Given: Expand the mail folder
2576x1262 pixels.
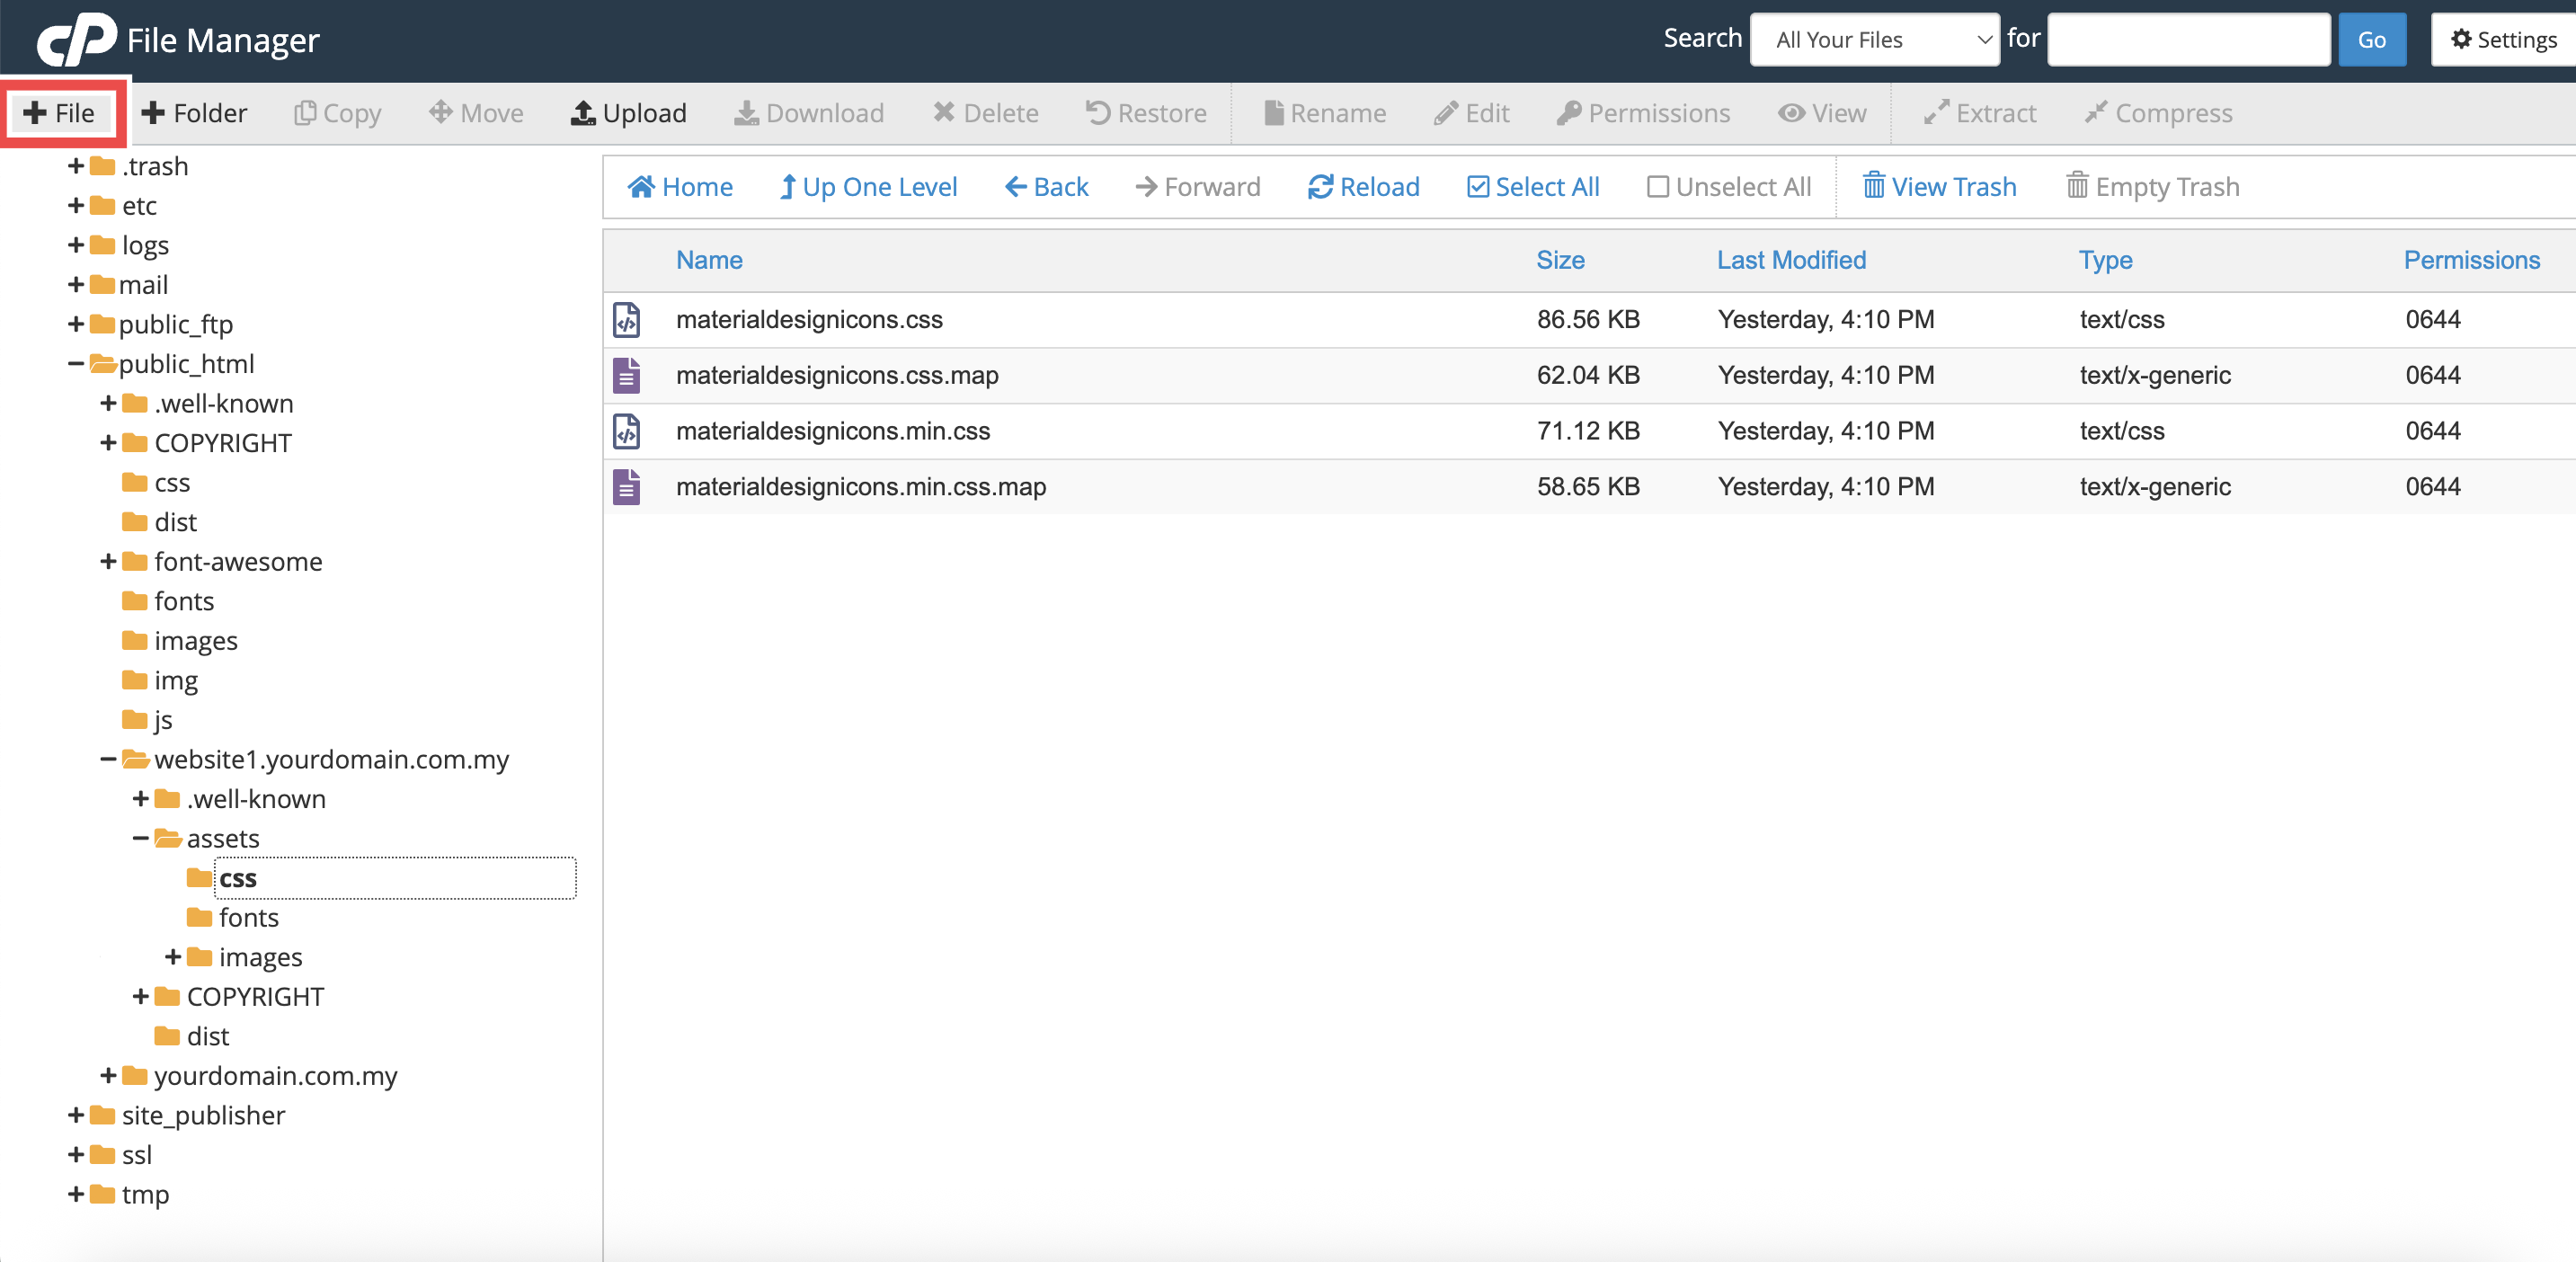Looking at the screenshot, I should pyautogui.click(x=76, y=285).
